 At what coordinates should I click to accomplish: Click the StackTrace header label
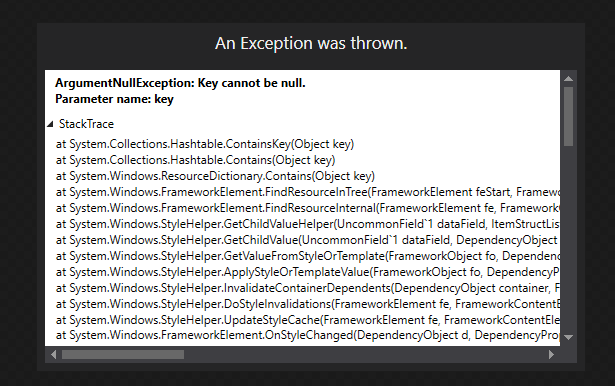click(x=86, y=124)
